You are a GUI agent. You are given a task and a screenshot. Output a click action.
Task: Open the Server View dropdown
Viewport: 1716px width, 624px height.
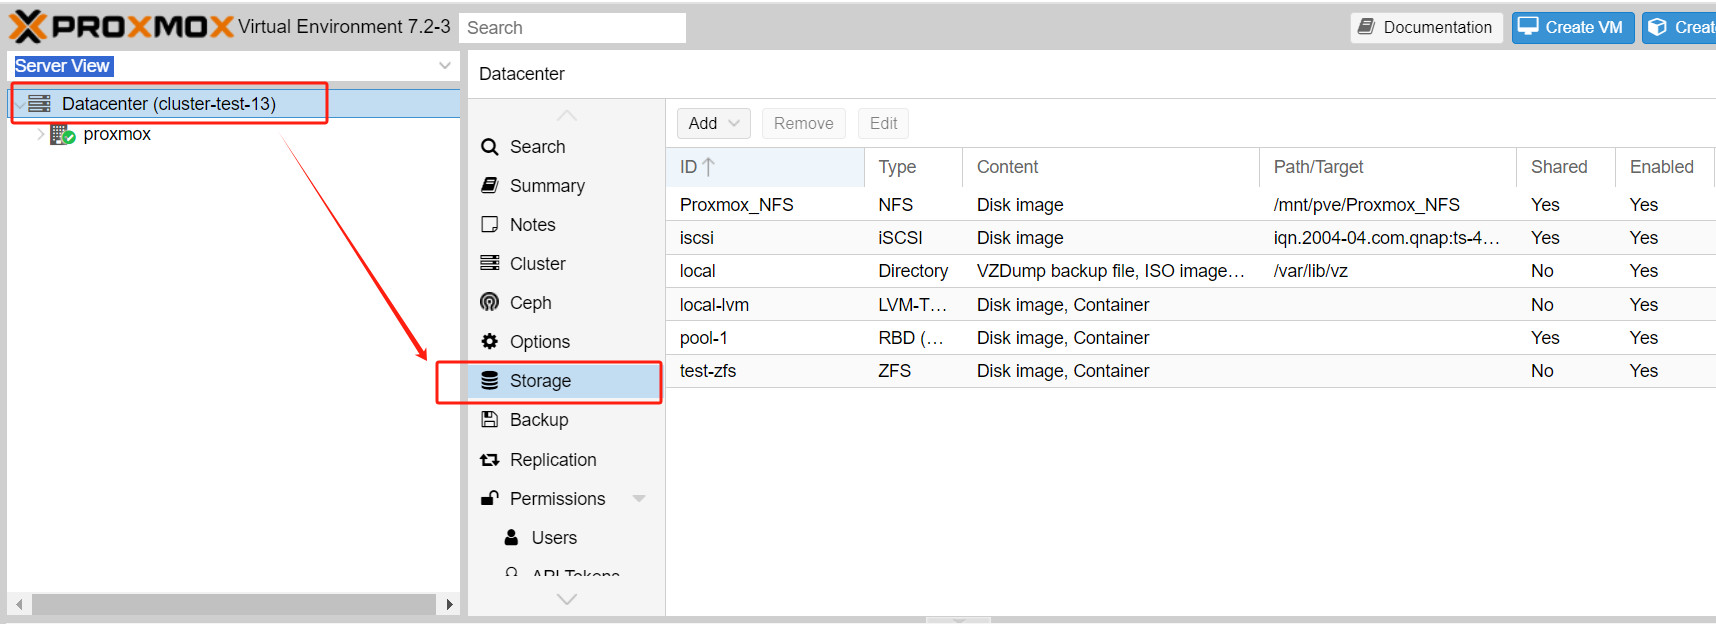[x=444, y=66]
